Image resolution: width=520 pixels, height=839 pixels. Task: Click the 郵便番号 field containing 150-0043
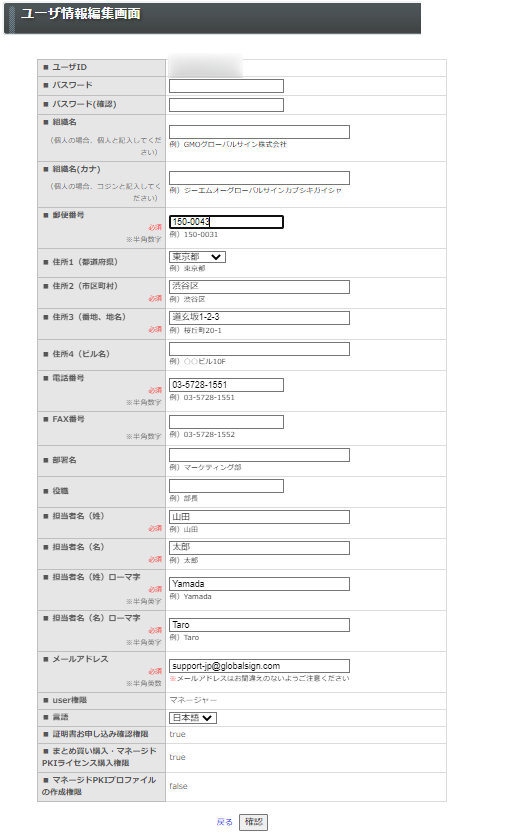(x=226, y=222)
